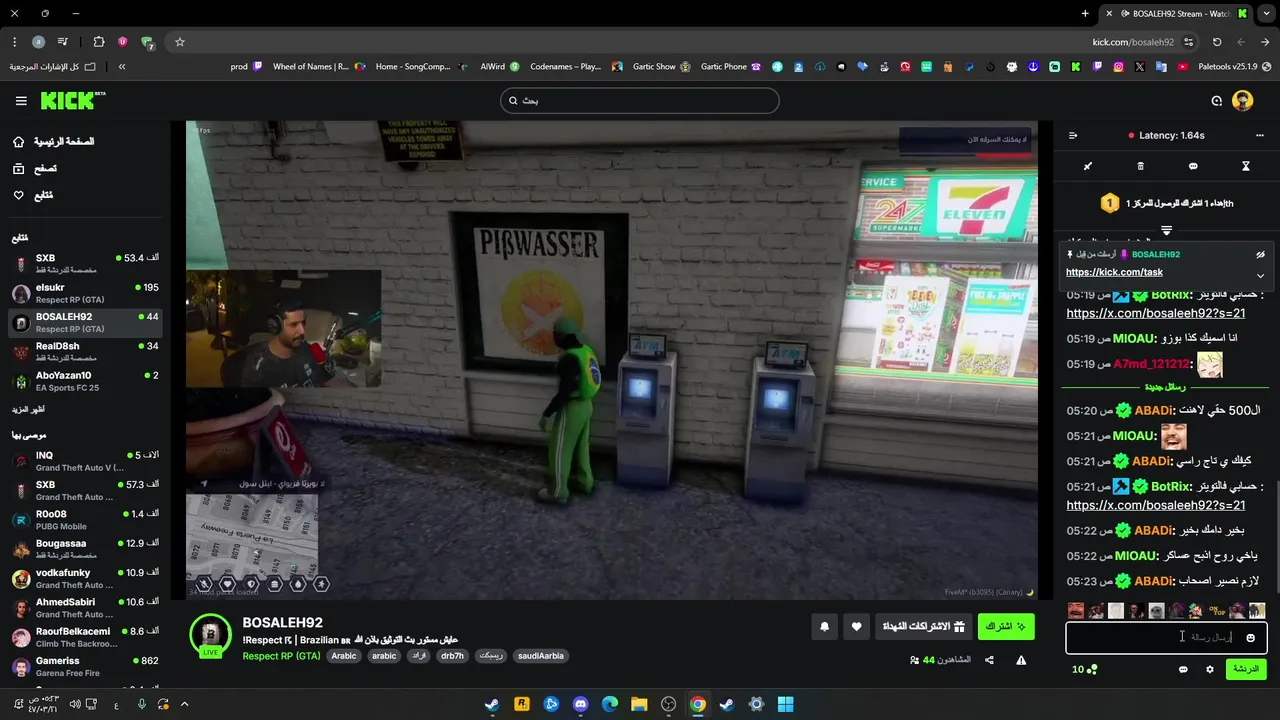
Task: Open the Kick hamburger sidebar menu
Action: [x=21, y=101]
